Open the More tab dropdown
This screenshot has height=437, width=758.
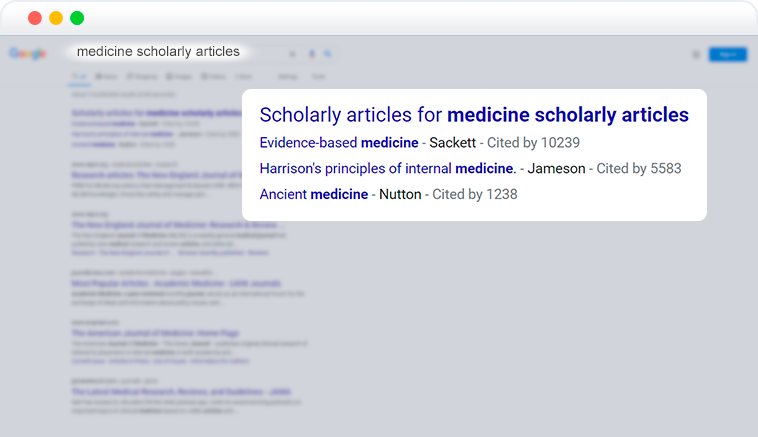[244, 76]
